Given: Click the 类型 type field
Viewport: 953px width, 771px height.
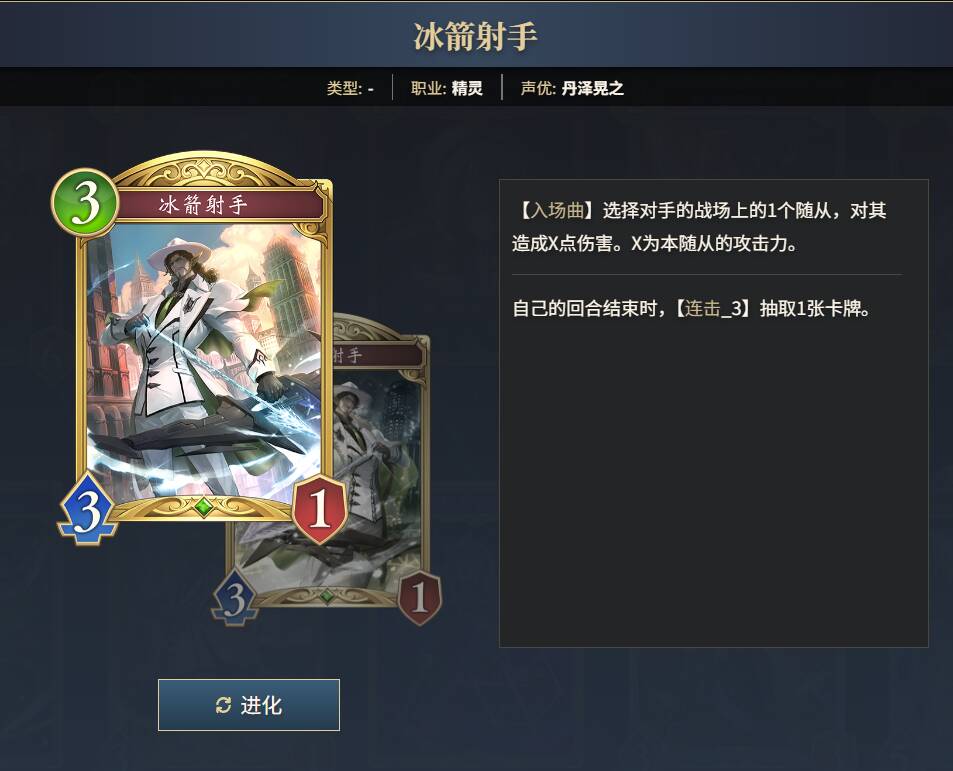Looking at the screenshot, I should tap(350, 88).
